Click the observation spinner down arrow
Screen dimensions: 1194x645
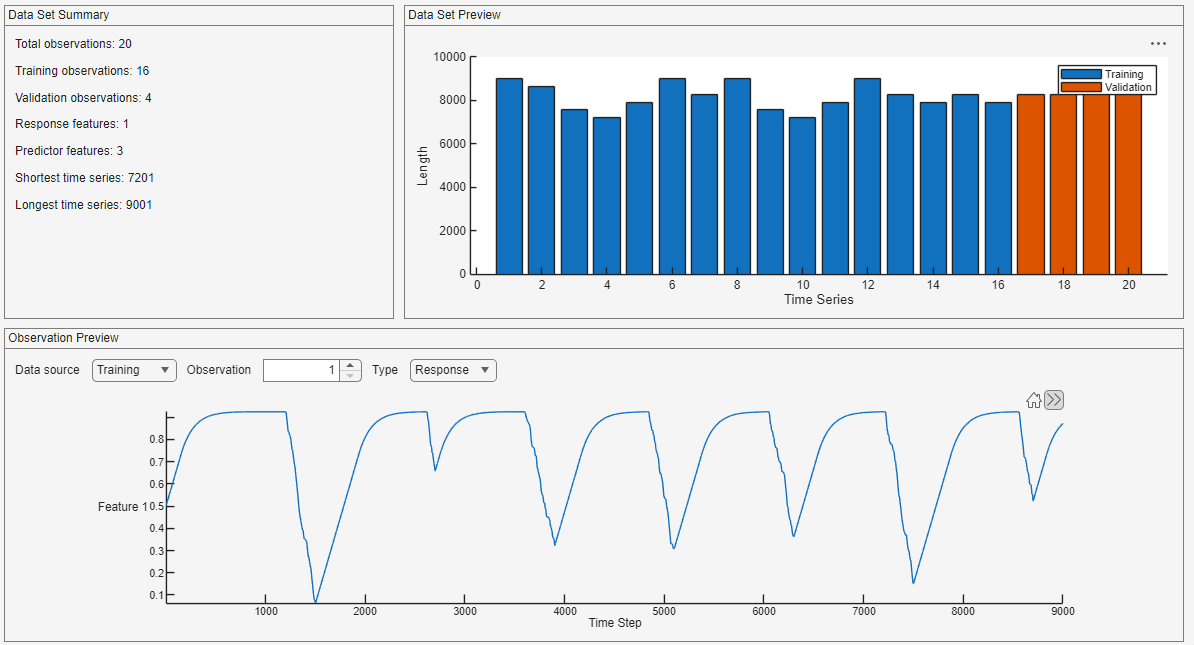(x=349, y=375)
